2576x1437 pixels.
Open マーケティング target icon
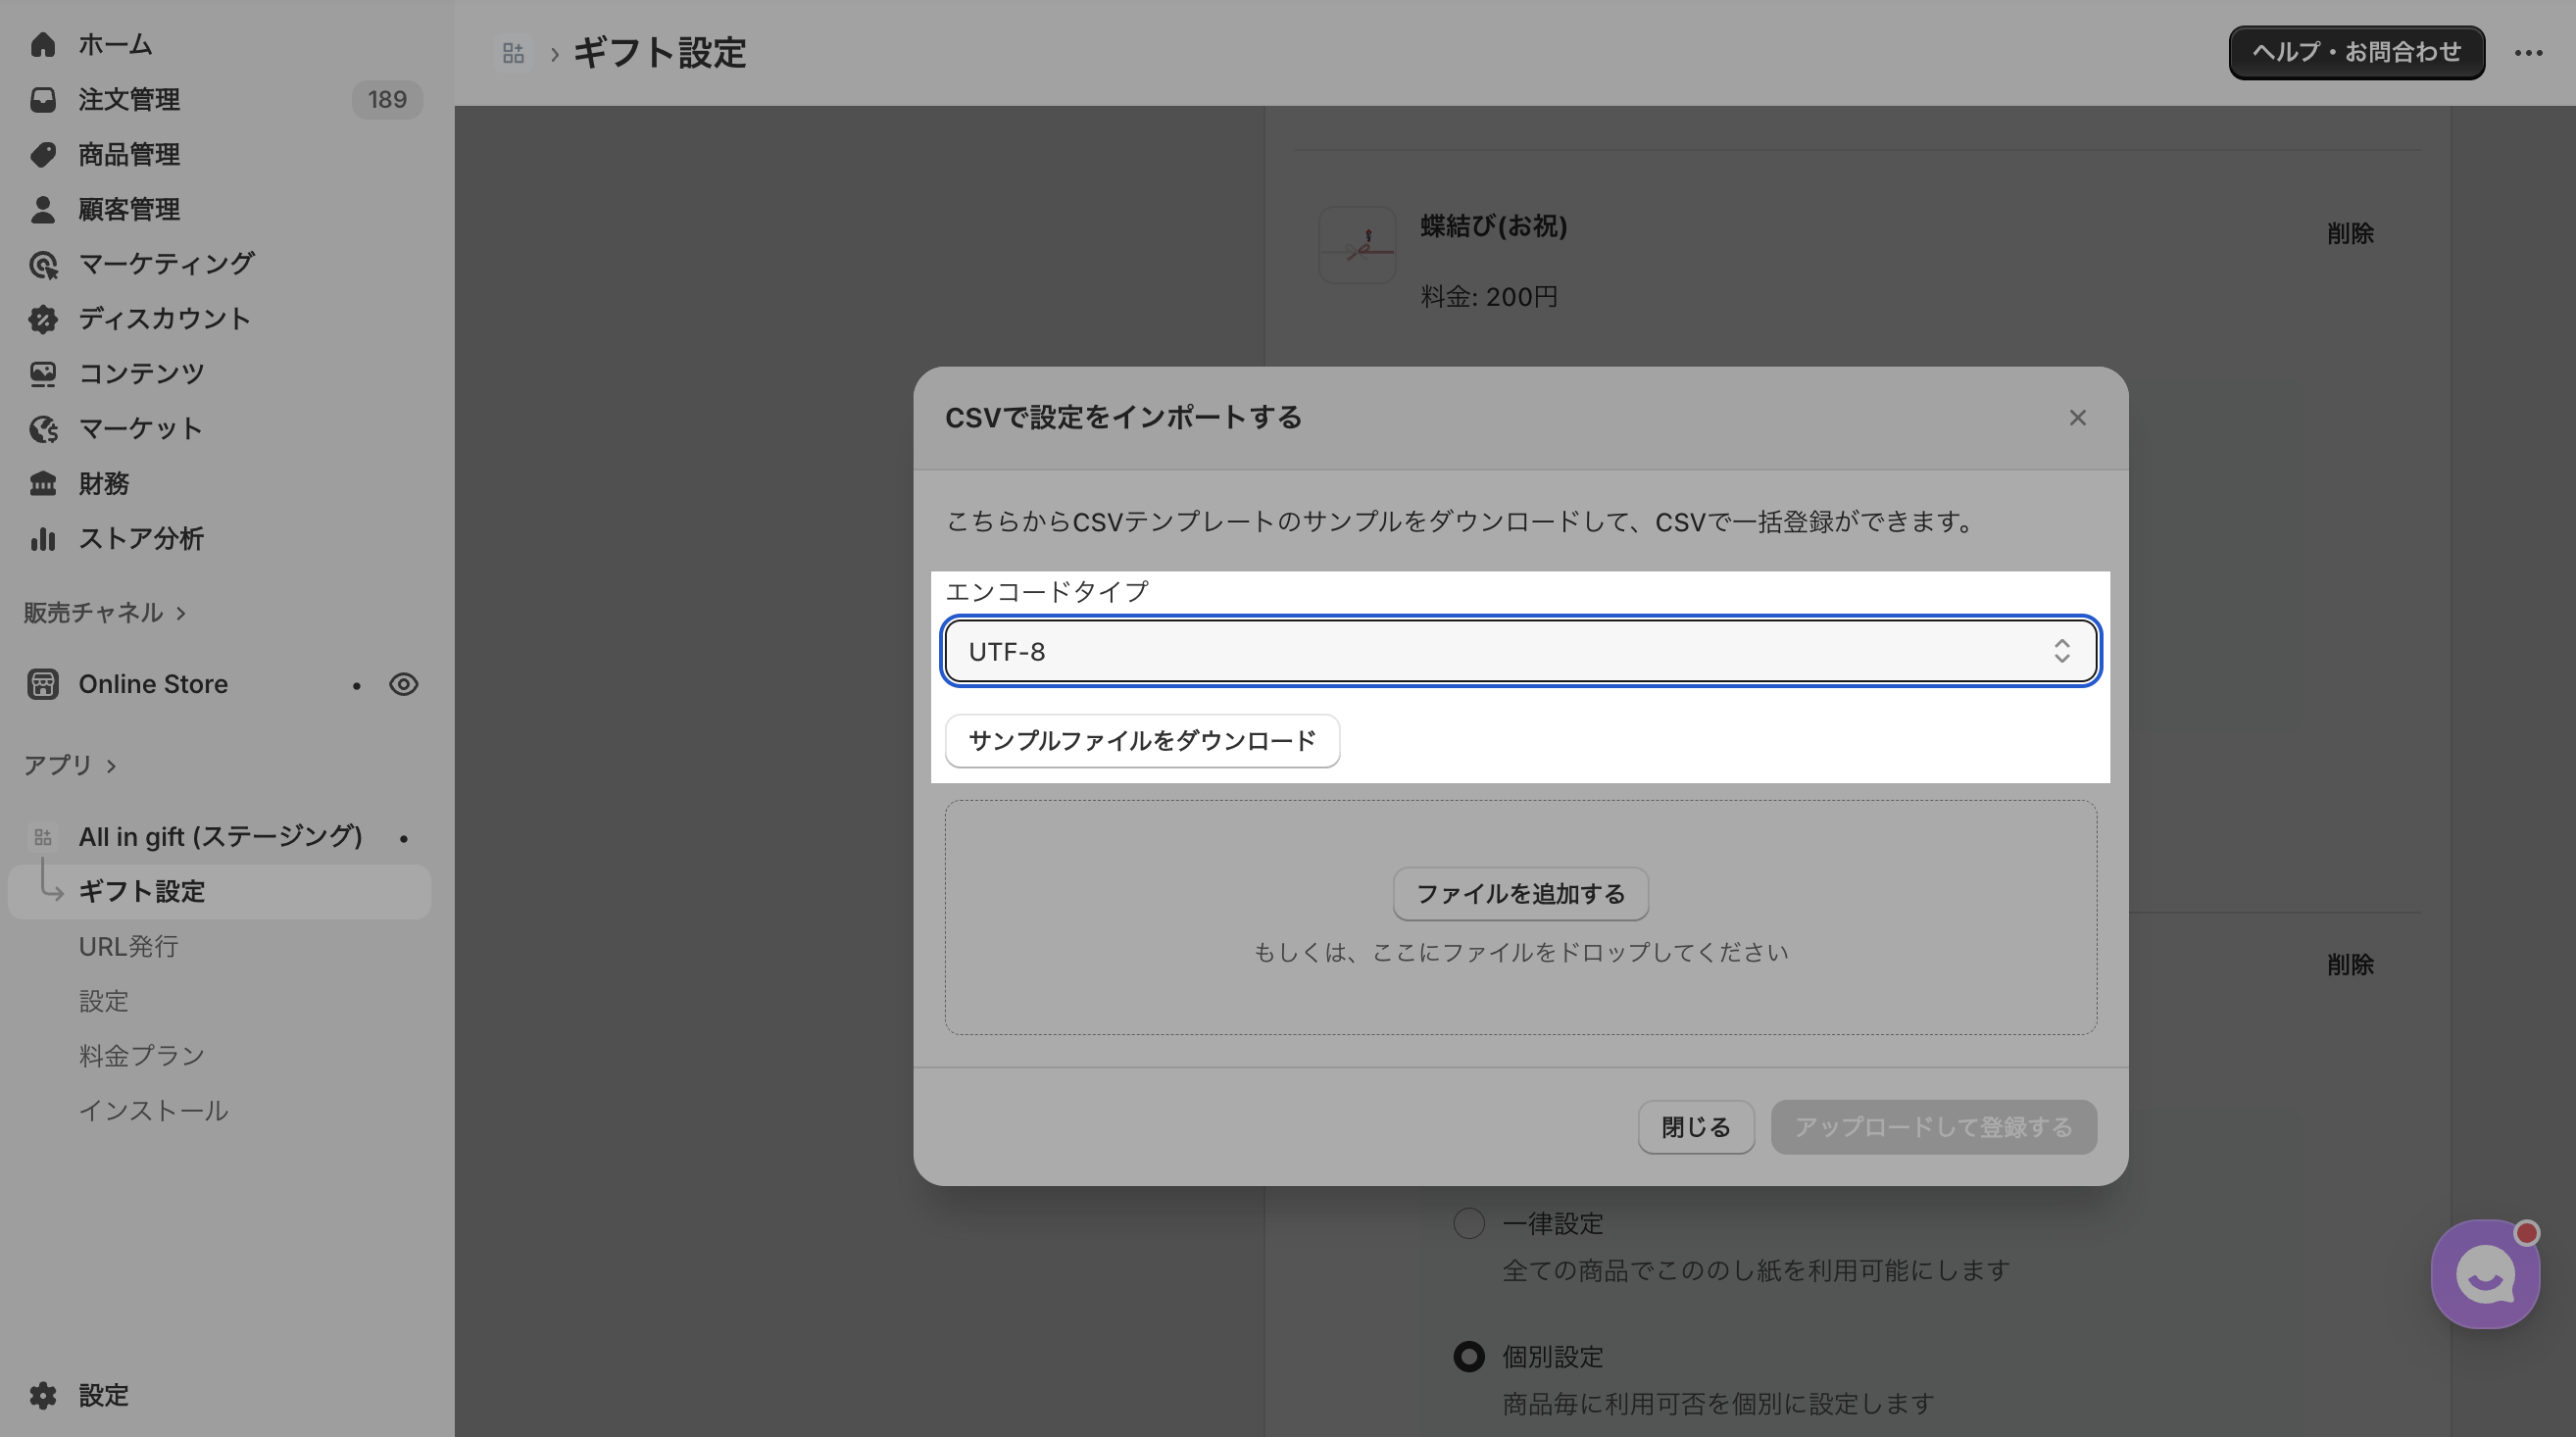tap(42, 265)
